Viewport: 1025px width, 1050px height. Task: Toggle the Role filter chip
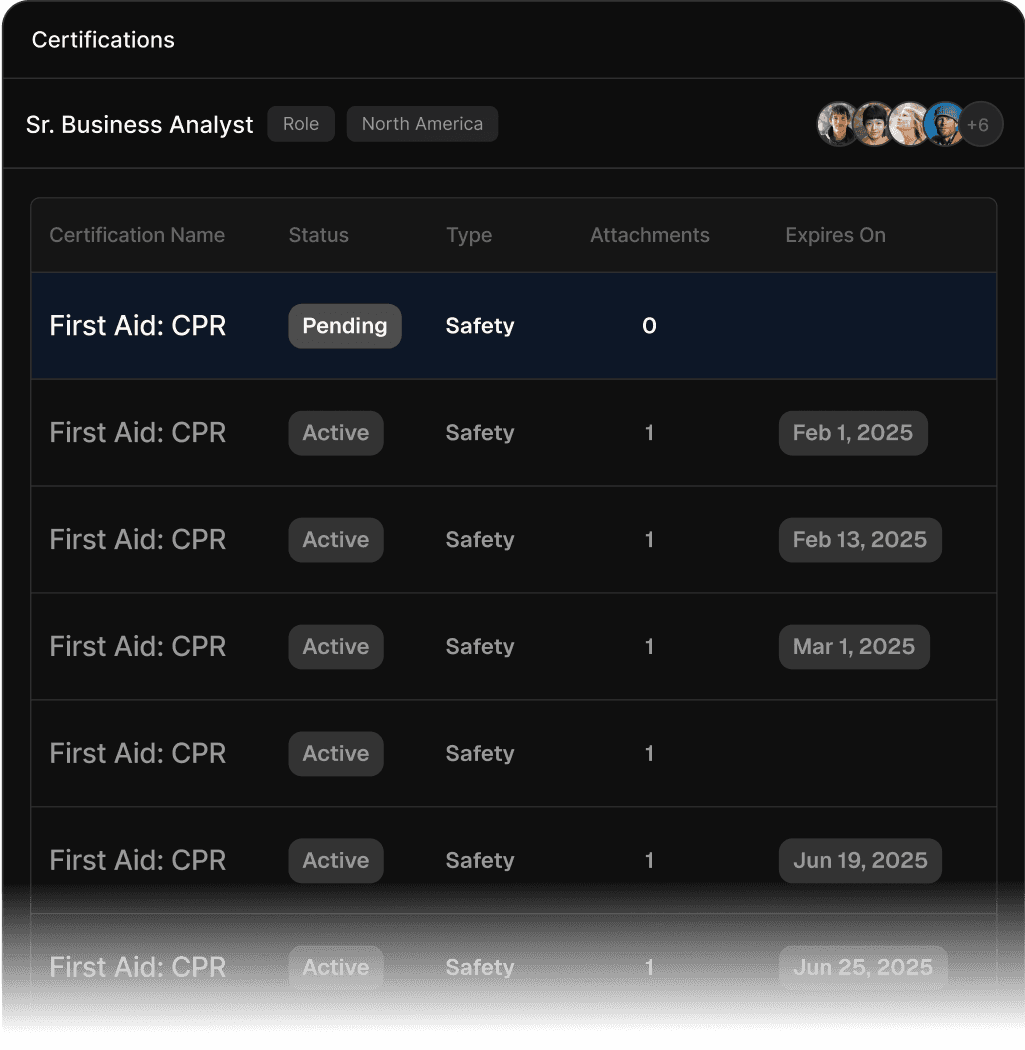pos(300,123)
